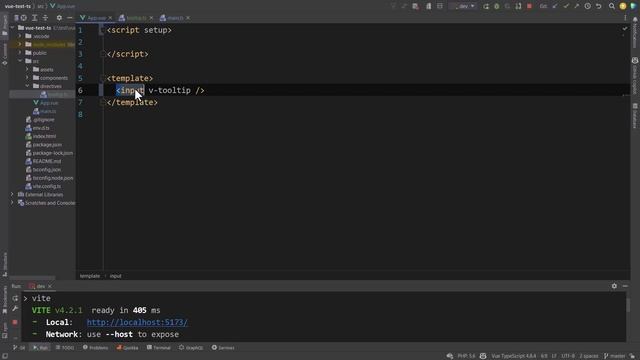Screen dimensions: 640x360
Task: Click the Git commit checkmark icon
Action: [x=566, y=6]
